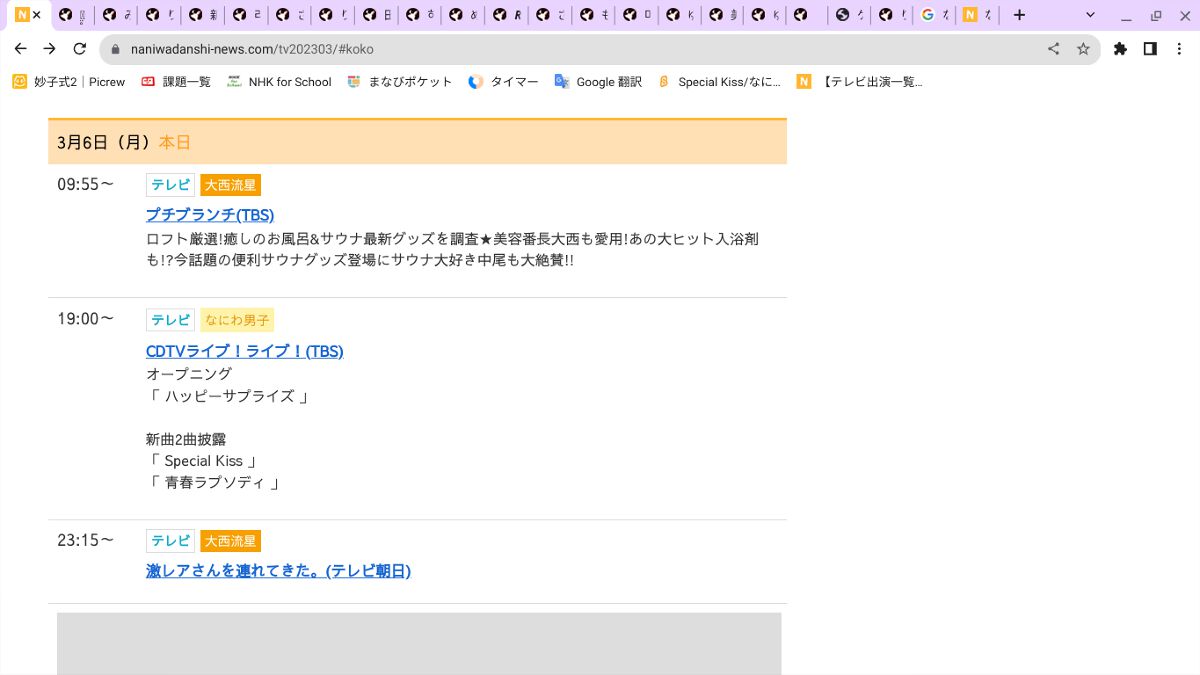Image resolution: width=1200 pixels, height=675 pixels.
Task: Click the browser back arrow
Action: [x=20, y=49]
